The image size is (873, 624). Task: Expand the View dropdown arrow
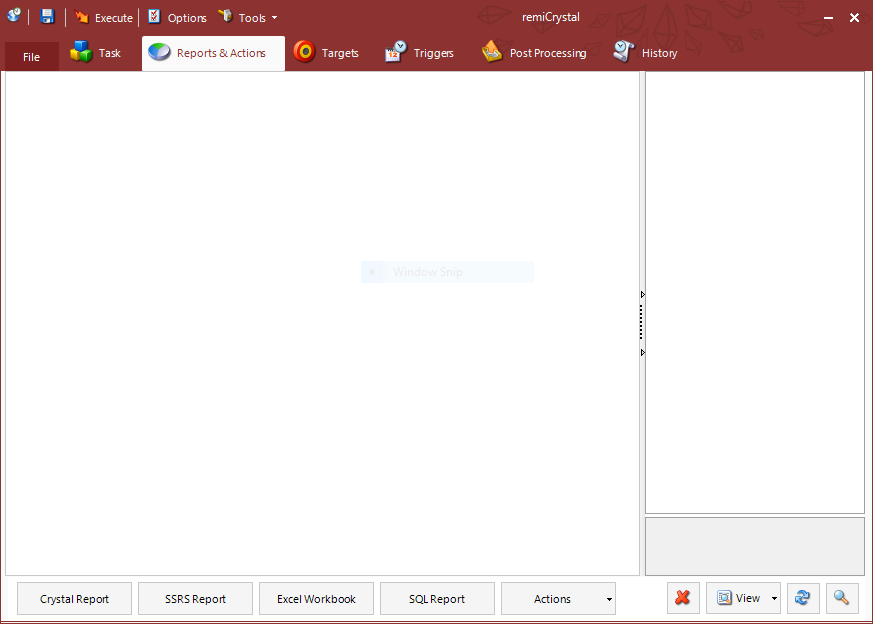coord(774,599)
